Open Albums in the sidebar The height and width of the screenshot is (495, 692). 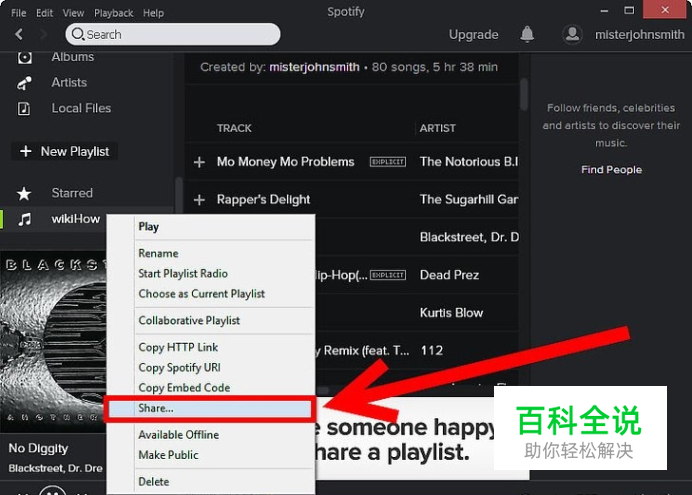coord(73,57)
